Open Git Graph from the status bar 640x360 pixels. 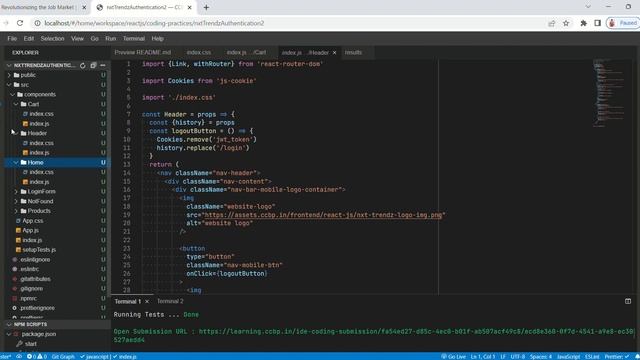coord(63,356)
